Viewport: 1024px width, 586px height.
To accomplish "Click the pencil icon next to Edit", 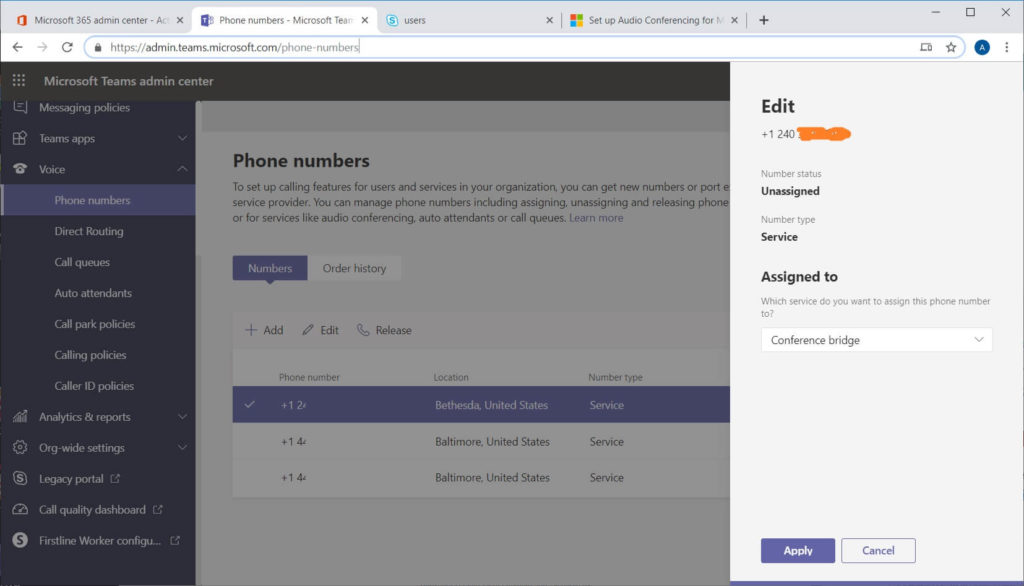I will 308,330.
